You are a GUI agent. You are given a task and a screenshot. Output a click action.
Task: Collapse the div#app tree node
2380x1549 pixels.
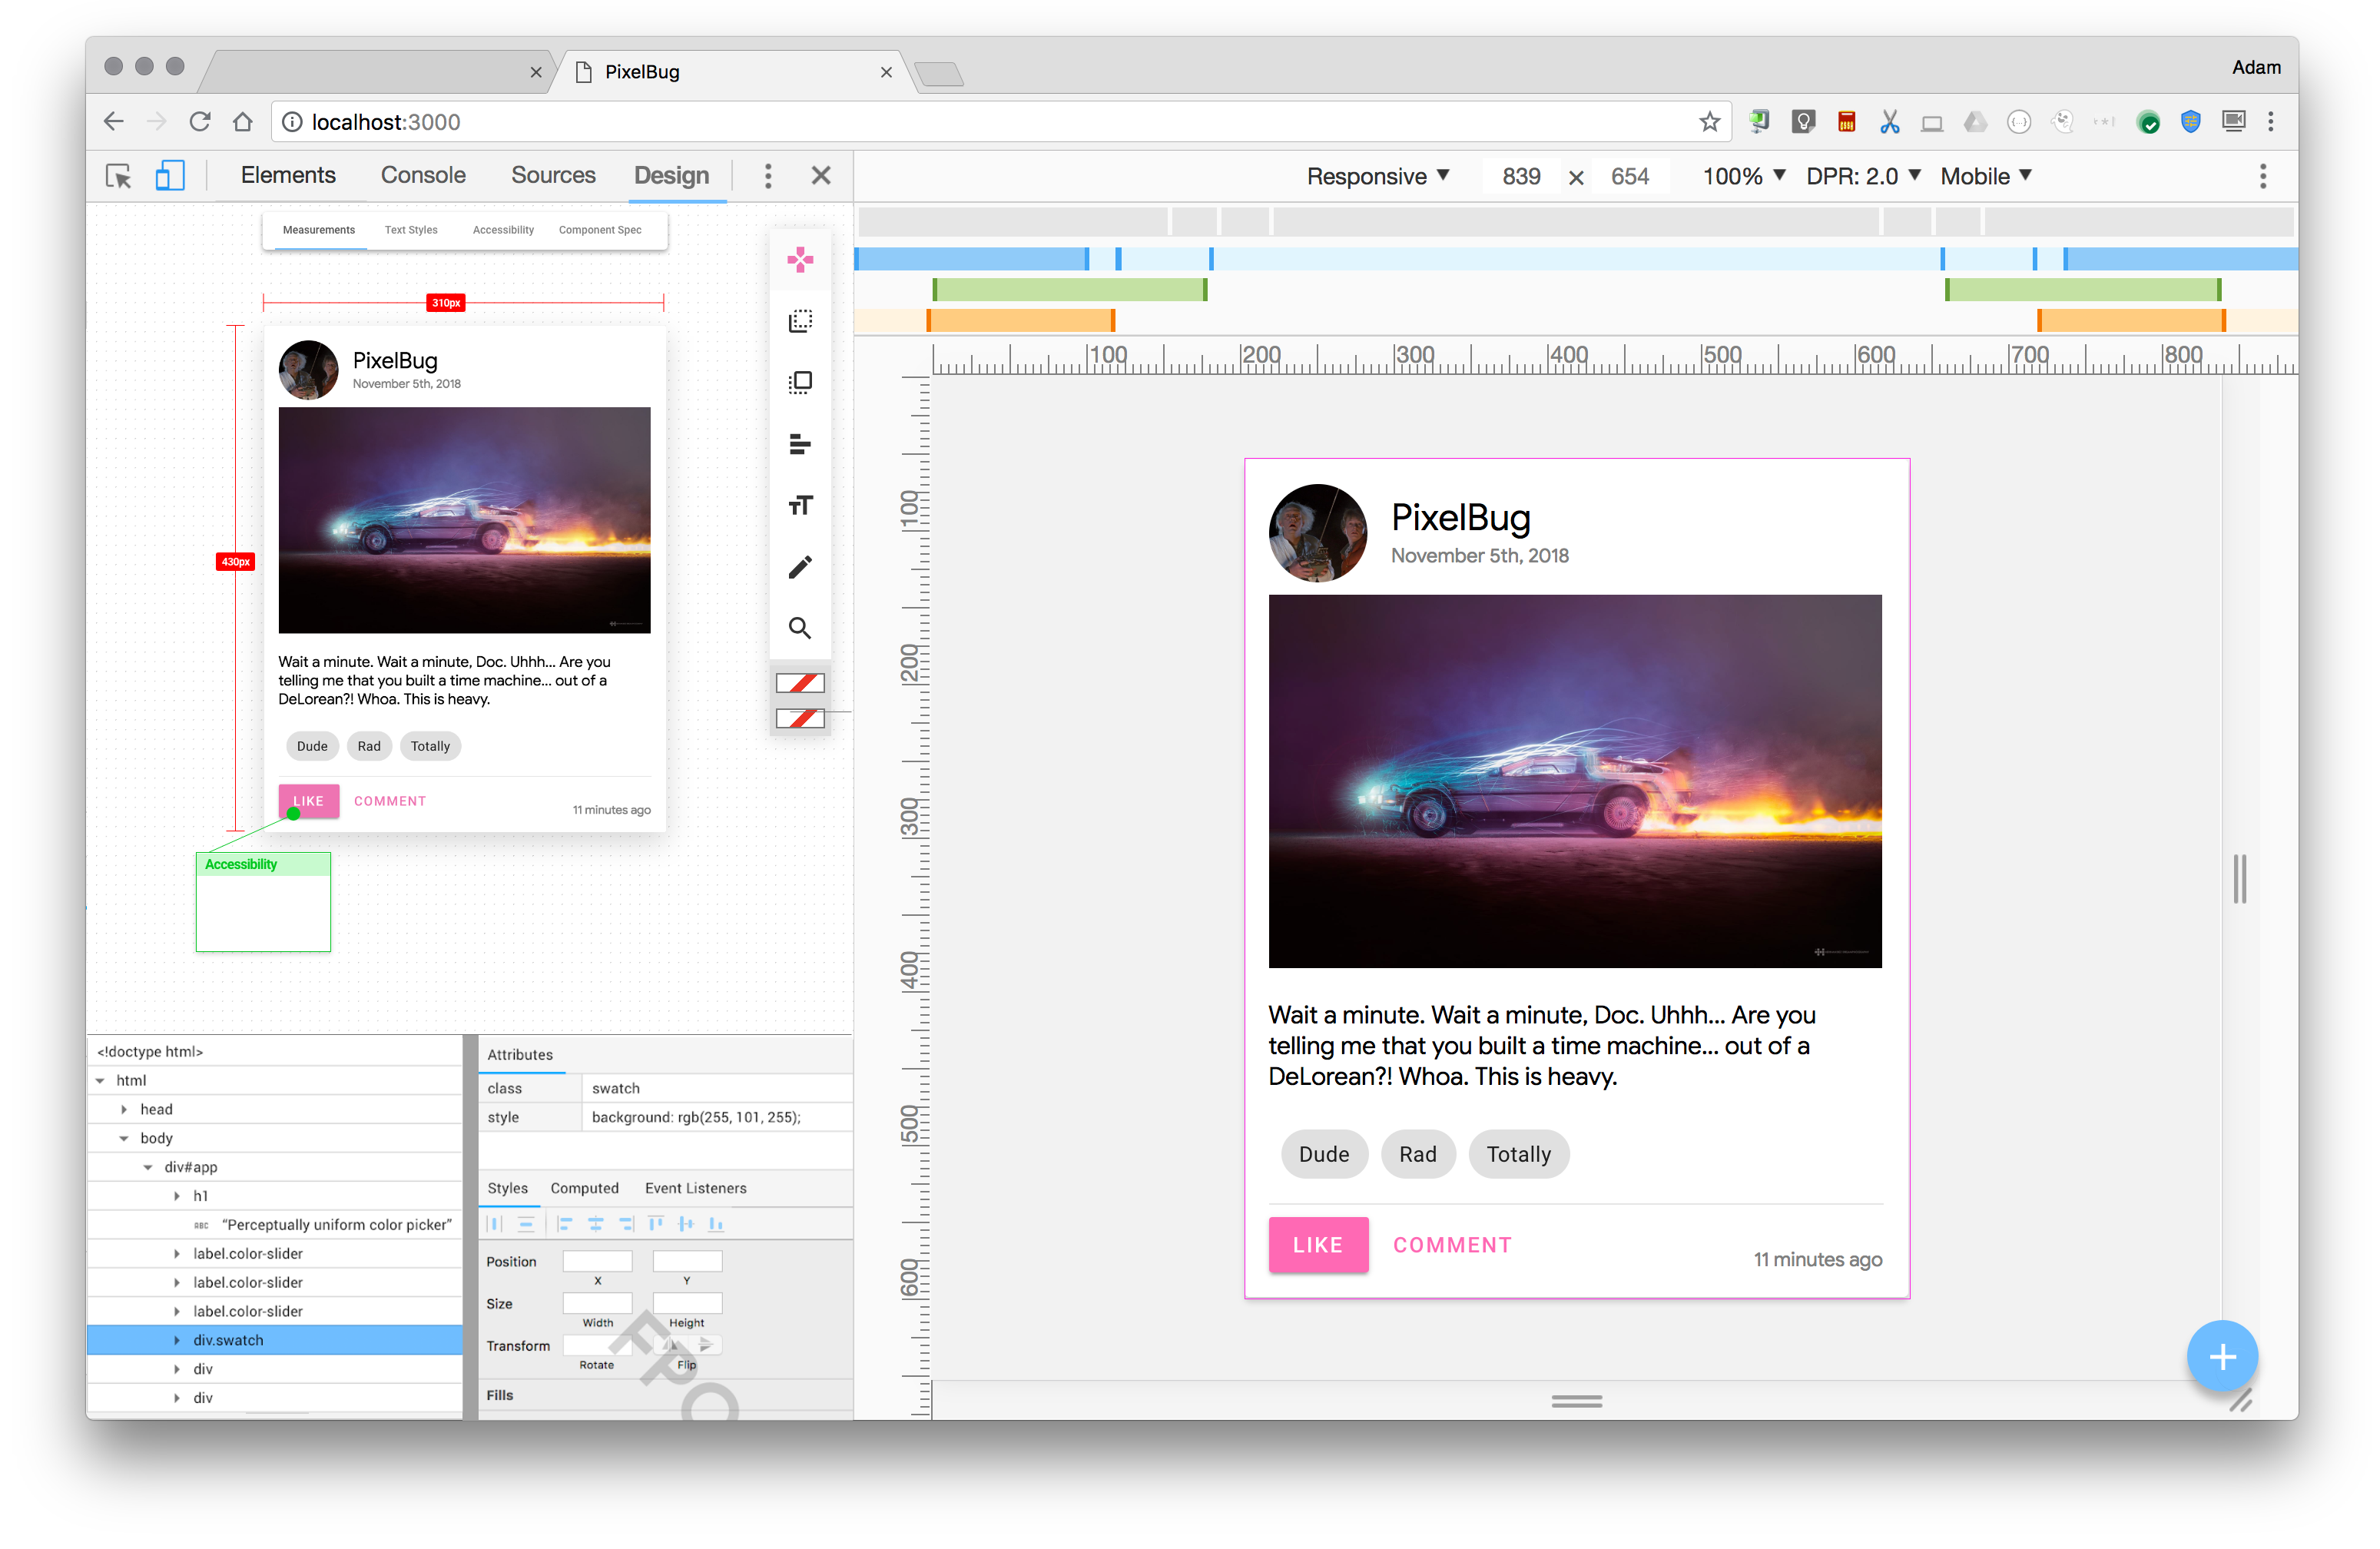tap(148, 1167)
